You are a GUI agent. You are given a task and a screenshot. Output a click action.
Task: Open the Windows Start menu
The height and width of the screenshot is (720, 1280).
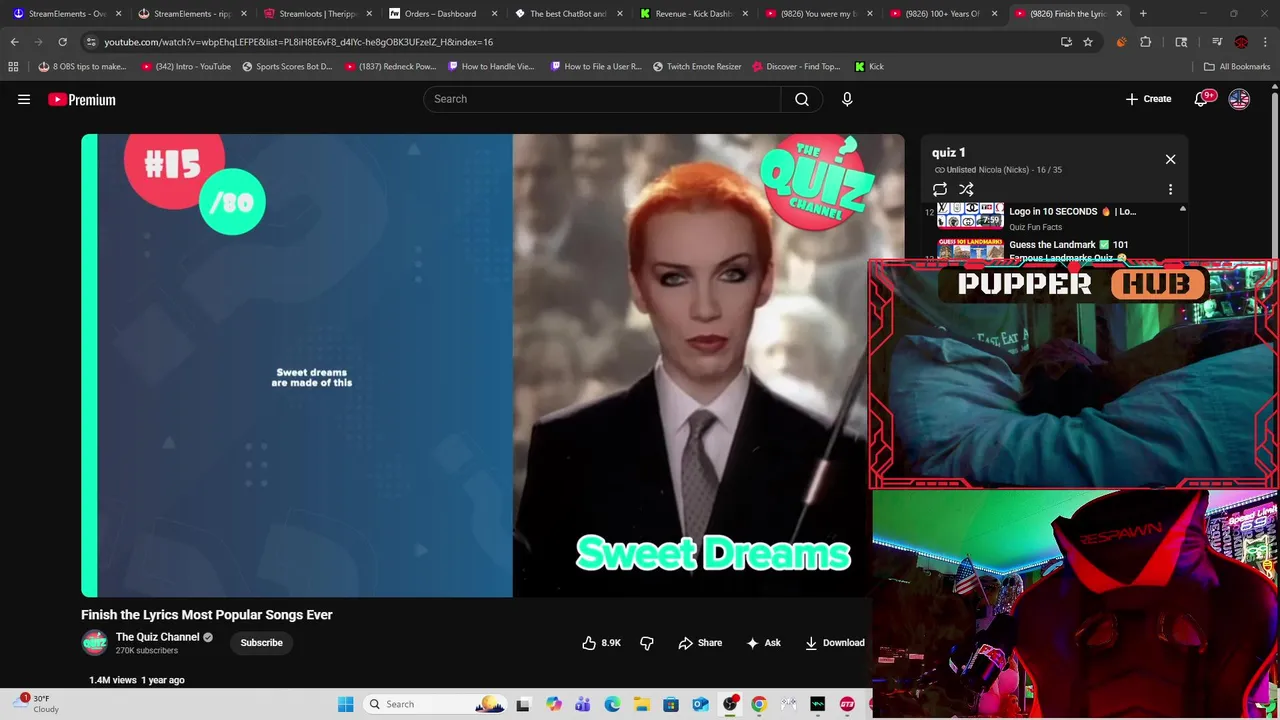[x=346, y=704]
